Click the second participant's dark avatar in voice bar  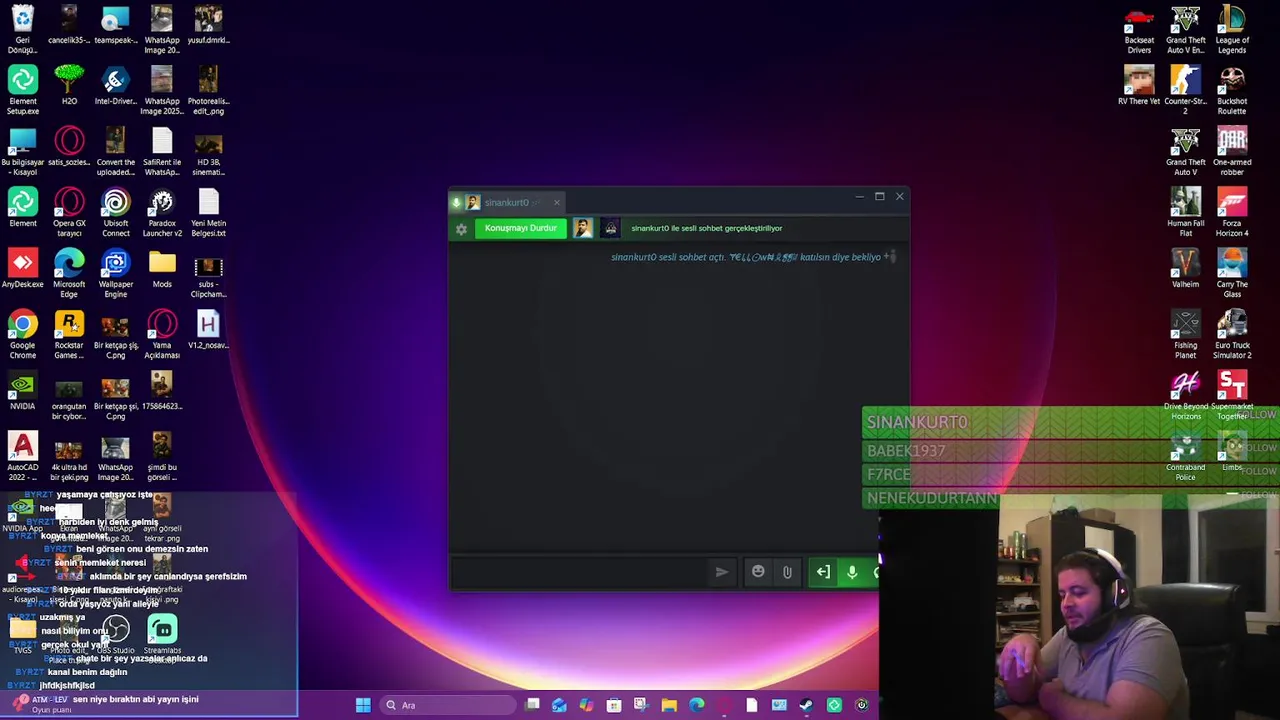pos(611,228)
